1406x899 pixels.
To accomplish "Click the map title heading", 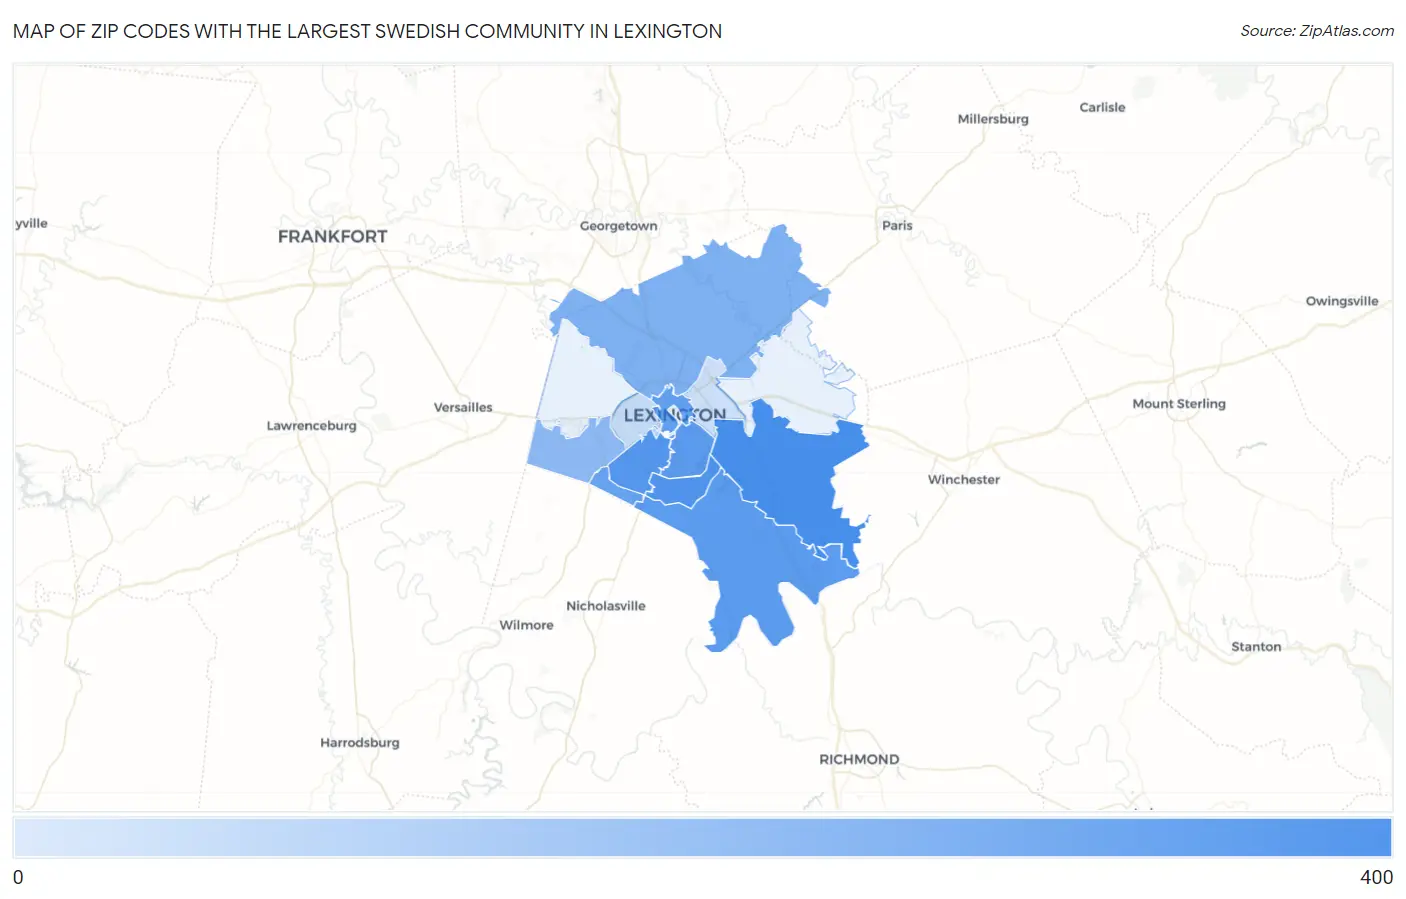I will click(367, 31).
